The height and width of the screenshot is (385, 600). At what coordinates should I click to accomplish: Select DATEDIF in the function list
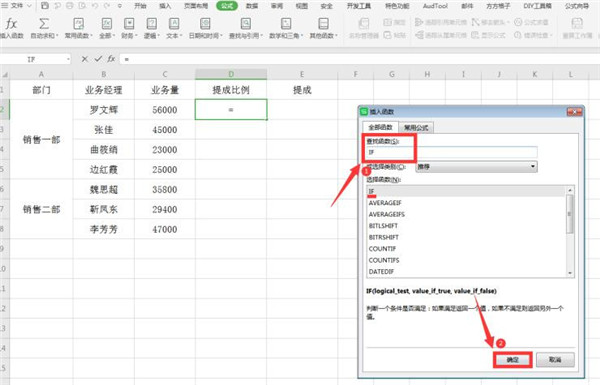[x=466, y=271]
